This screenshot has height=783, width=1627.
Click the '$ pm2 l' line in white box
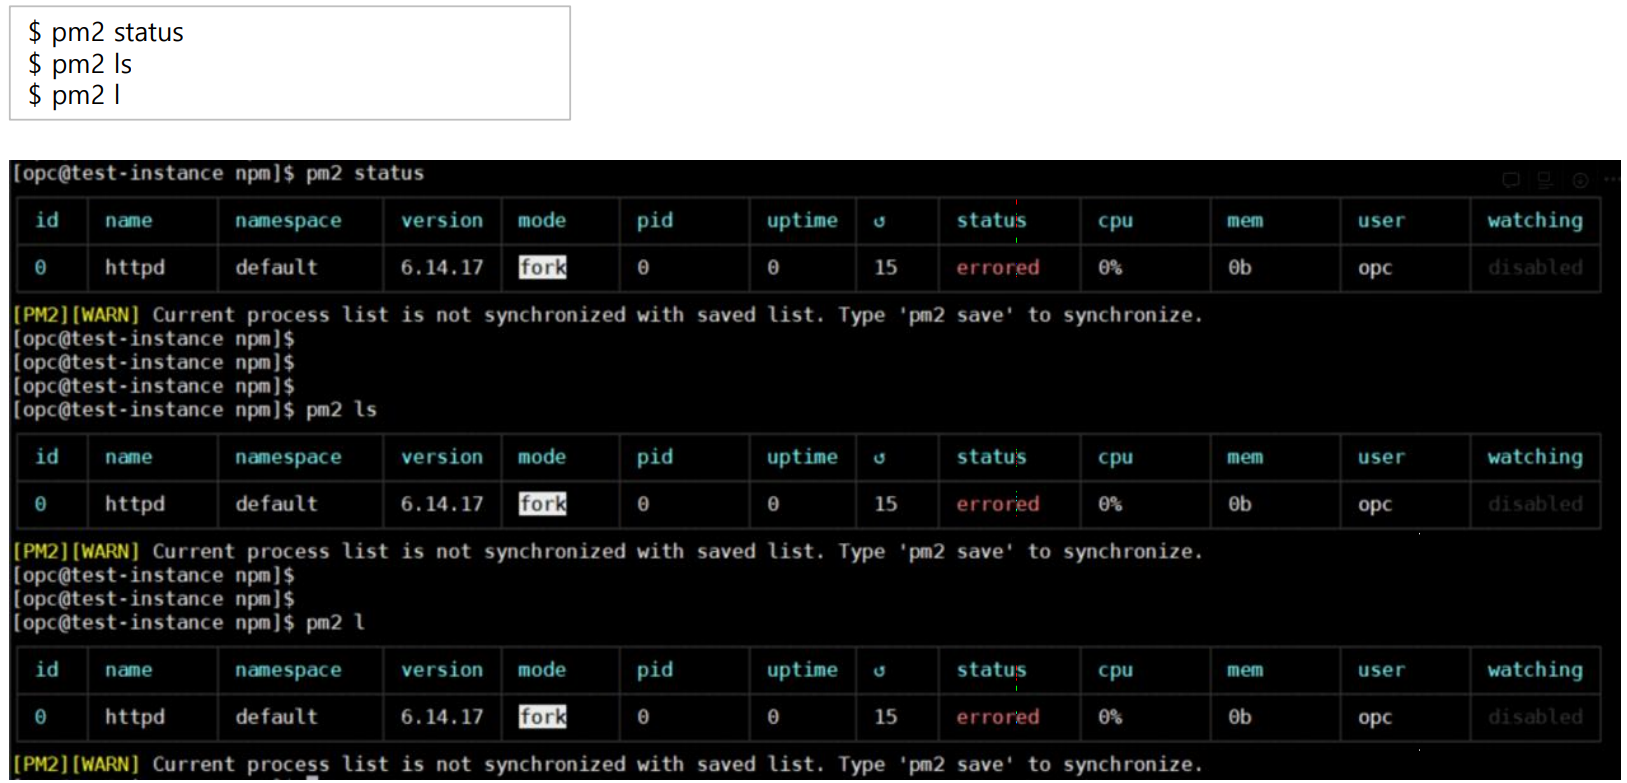click(x=74, y=96)
